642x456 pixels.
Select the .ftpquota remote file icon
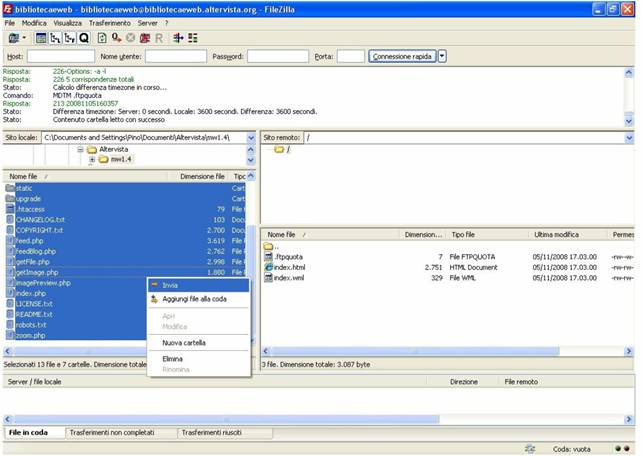click(x=268, y=257)
